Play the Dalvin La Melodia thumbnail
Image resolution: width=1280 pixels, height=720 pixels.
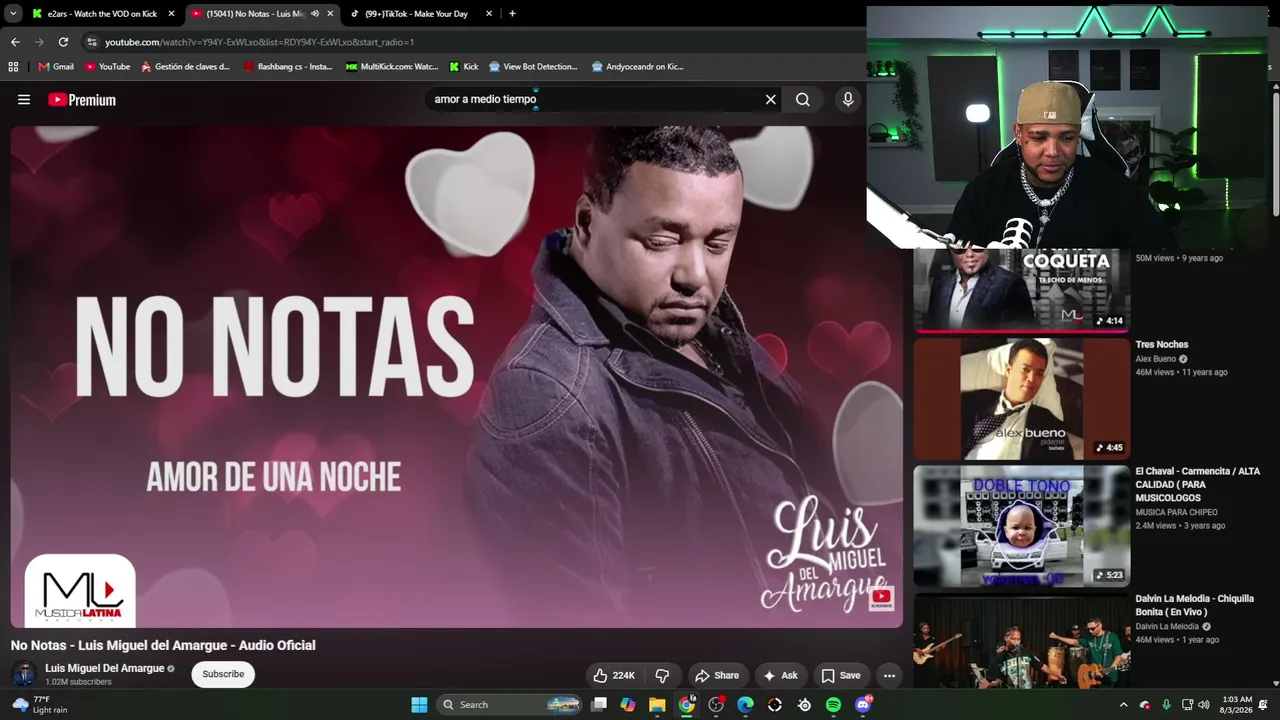click(x=1021, y=641)
